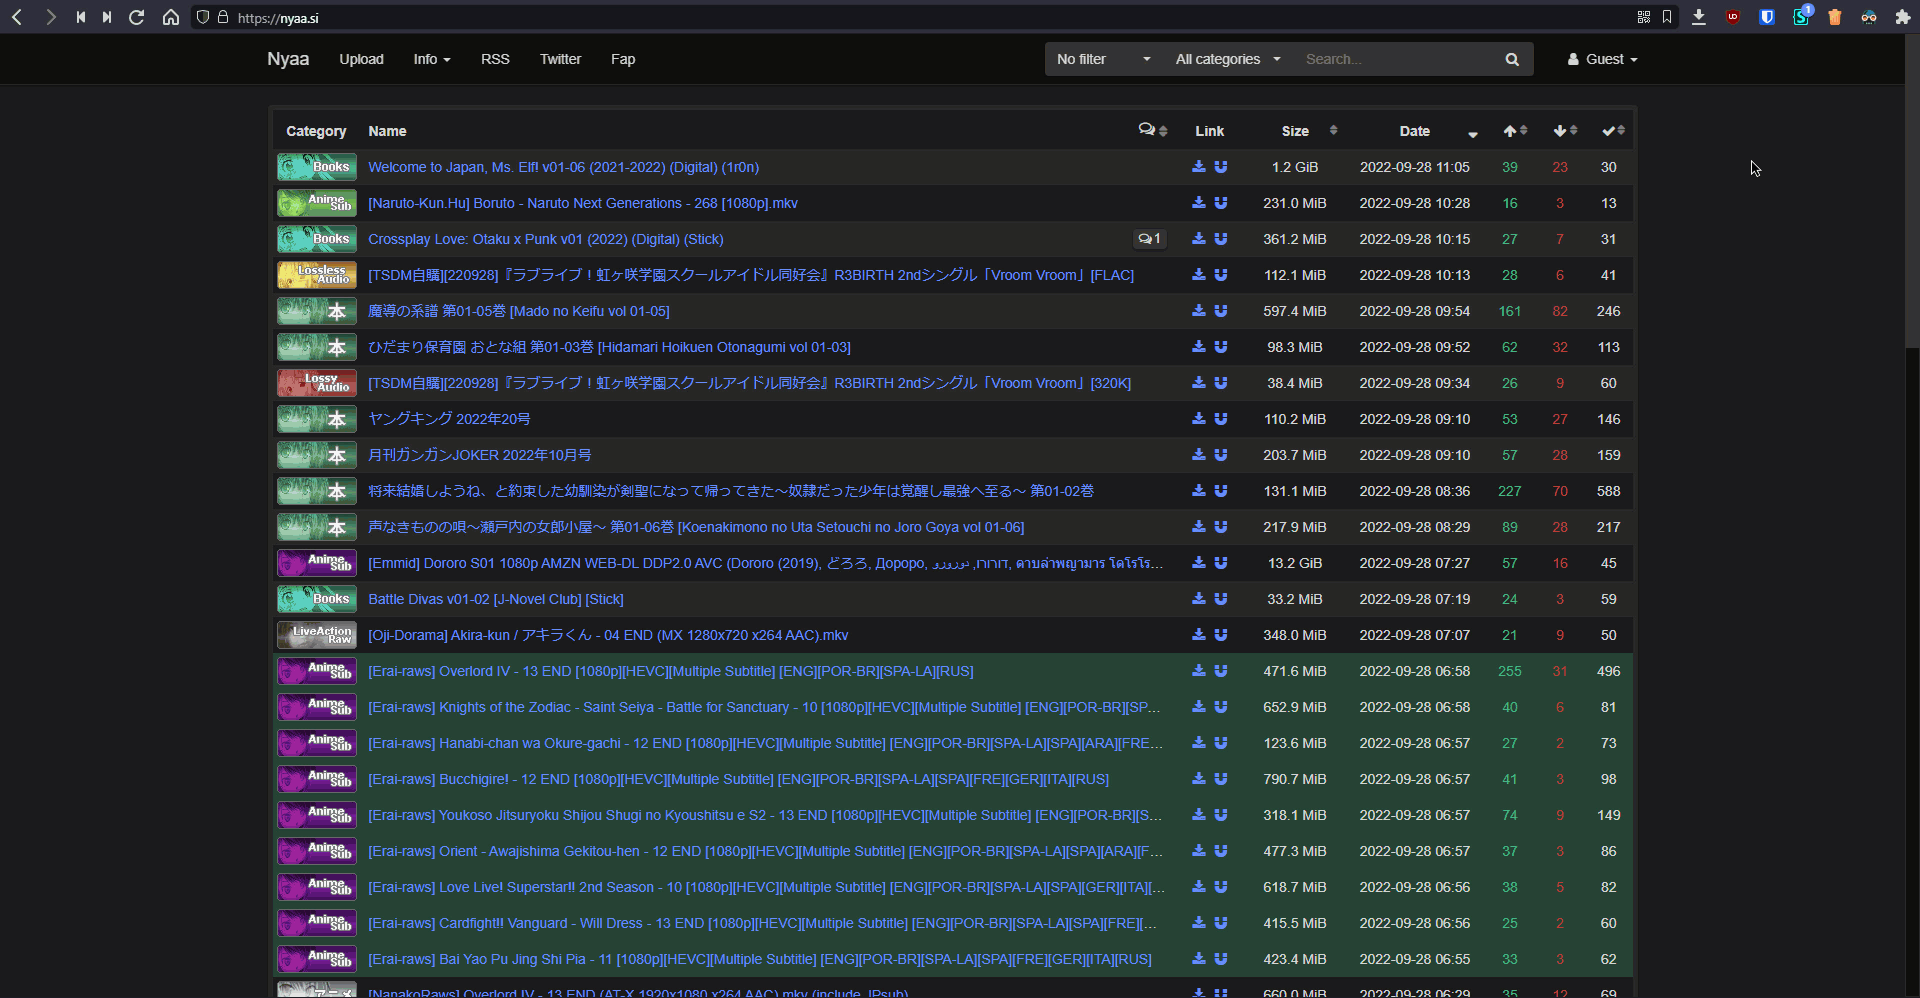1920x998 pixels.
Task: Click date 2022-09-28 09:54
Action: tap(1414, 311)
